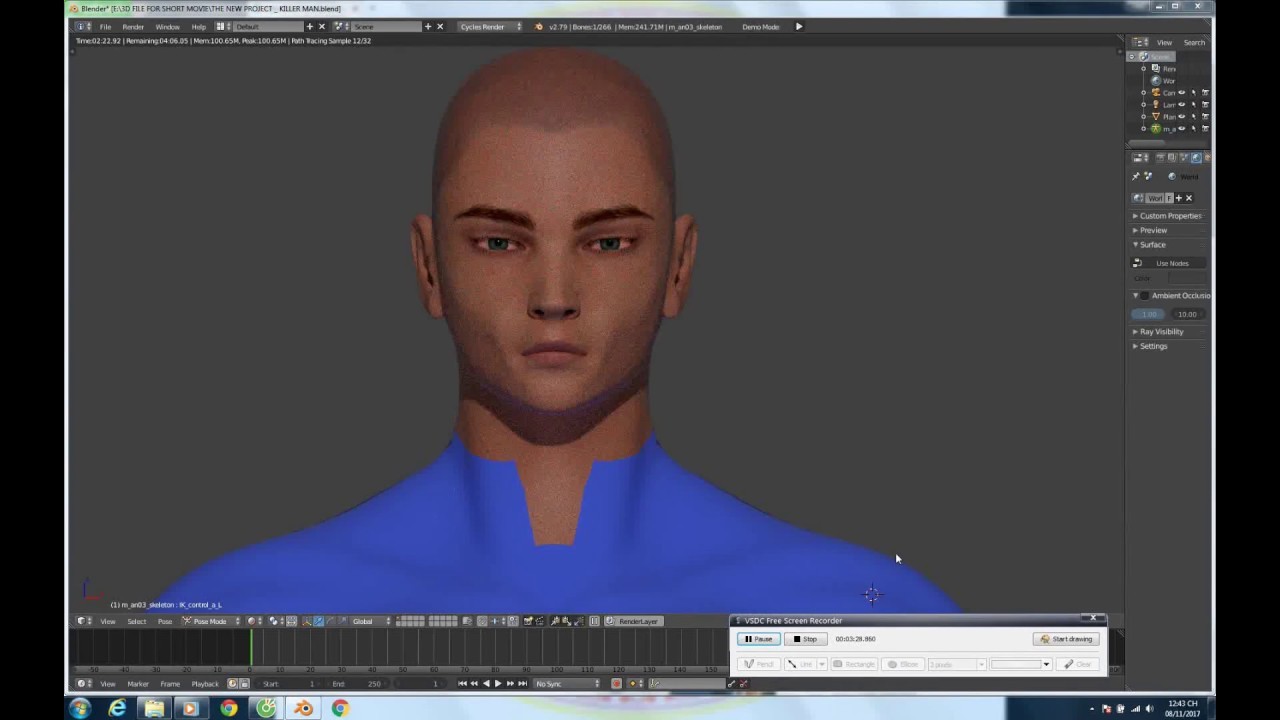This screenshot has width=1280, height=720.
Task: Open outliner View menu
Action: 1164,43
